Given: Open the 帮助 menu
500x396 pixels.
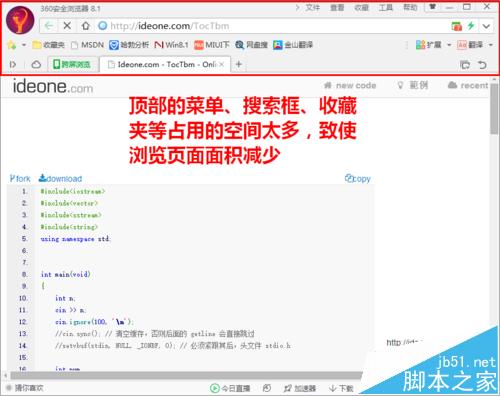Looking at the screenshot, I should pos(410,7).
